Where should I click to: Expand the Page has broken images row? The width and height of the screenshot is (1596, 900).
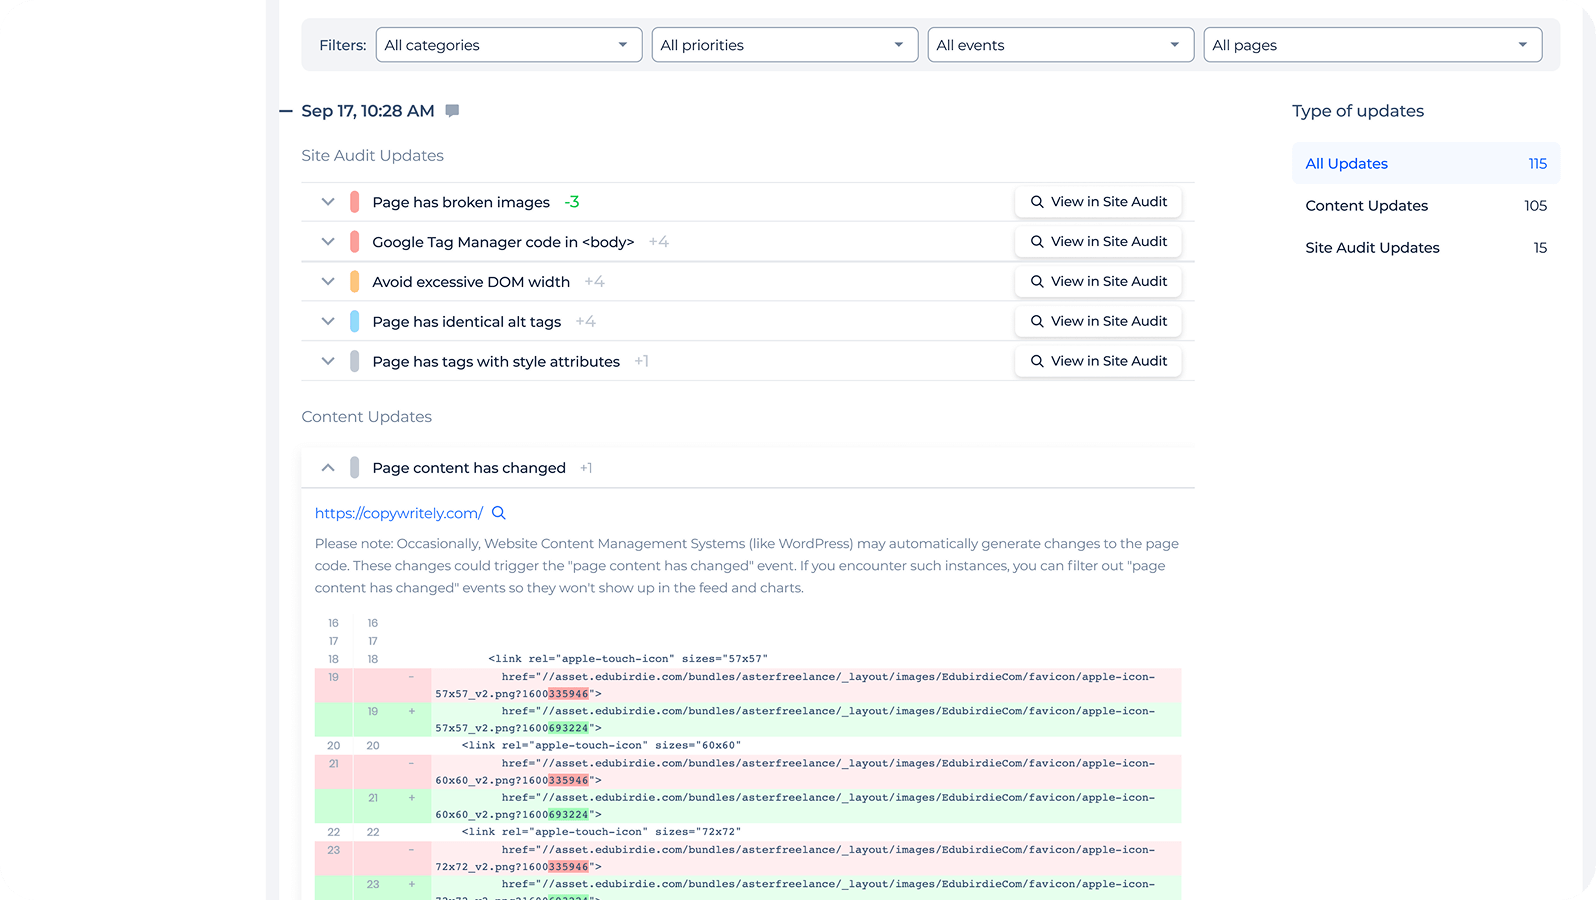[328, 202]
